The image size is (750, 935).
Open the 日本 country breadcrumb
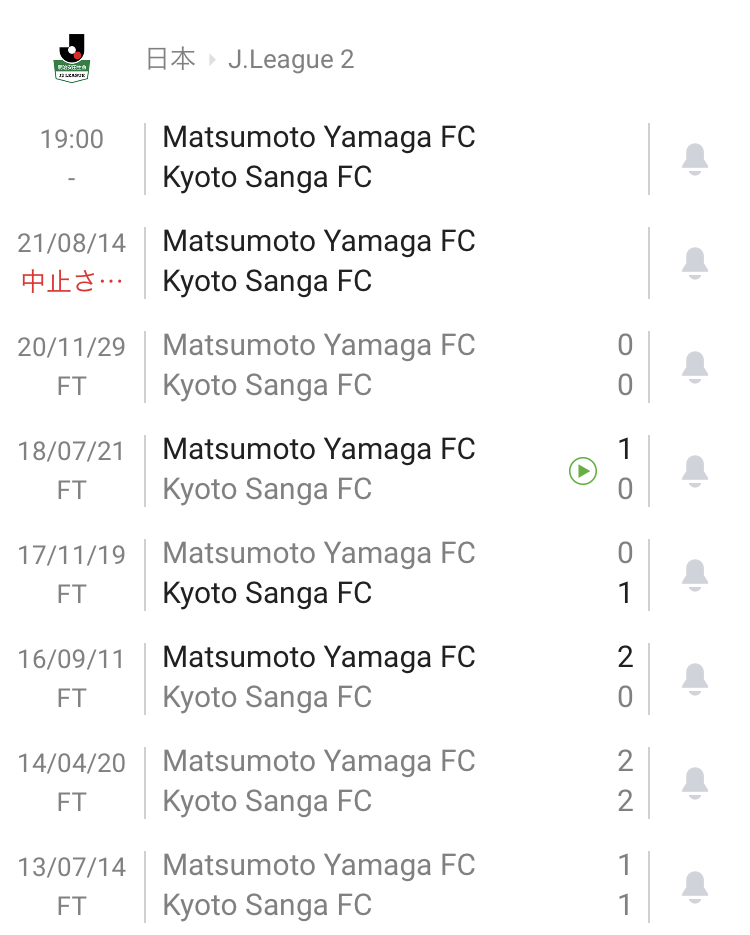(171, 60)
